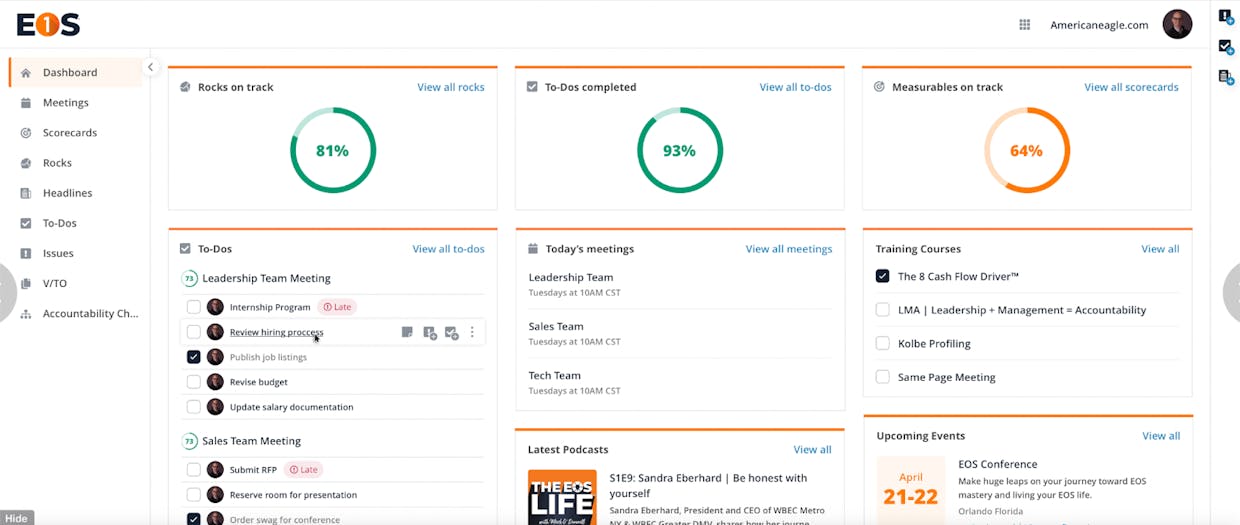Click the Hide button at bottom left

(17, 518)
